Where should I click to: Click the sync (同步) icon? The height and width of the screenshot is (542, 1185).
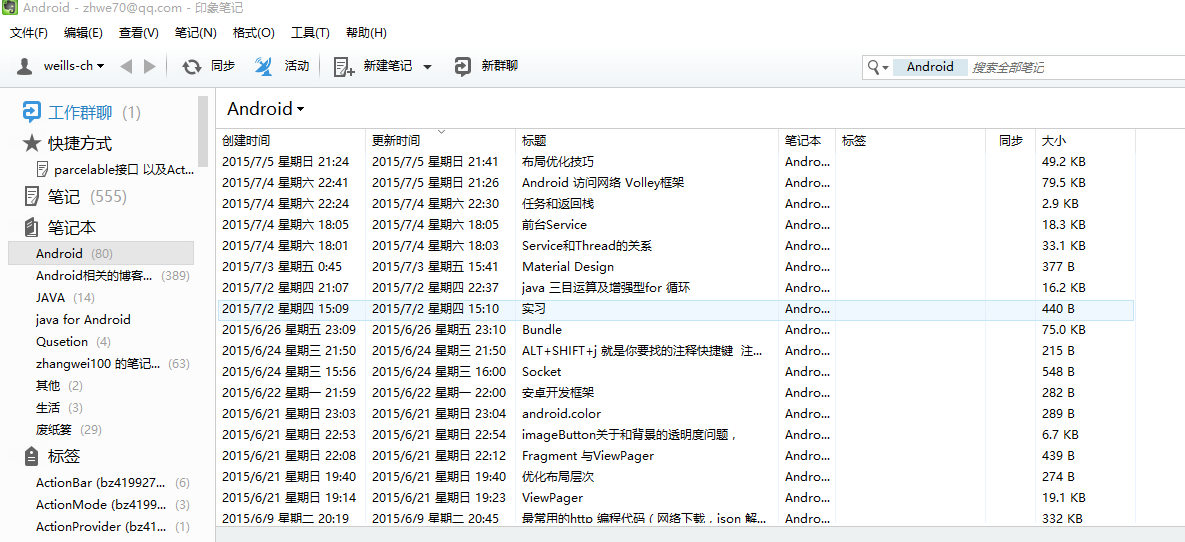(x=192, y=67)
